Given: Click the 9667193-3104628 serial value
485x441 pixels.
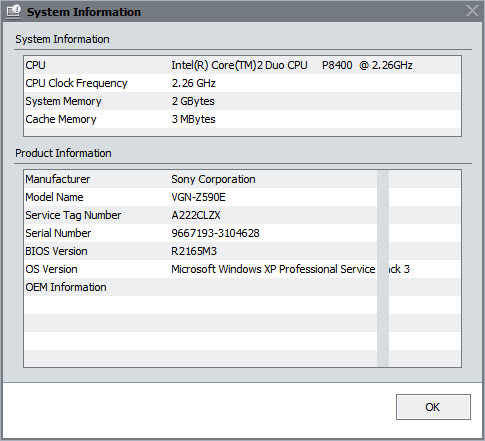Looking at the screenshot, I should [x=215, y=233].
